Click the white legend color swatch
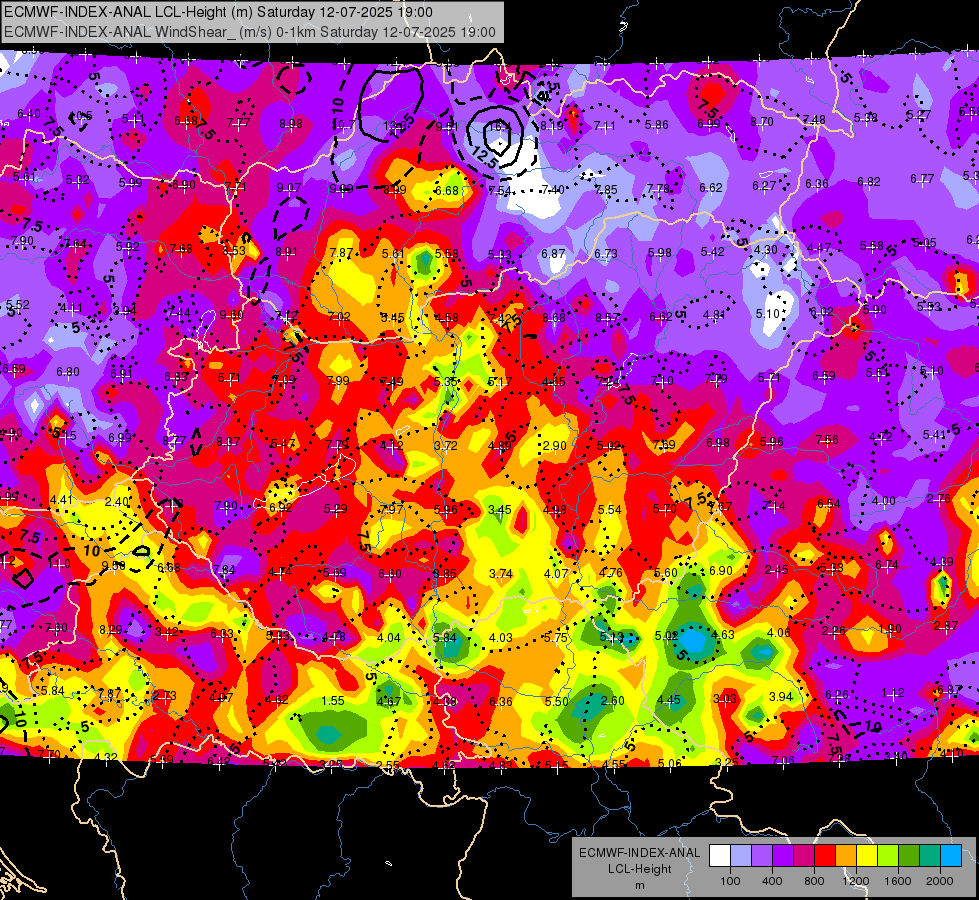This screenshot has width=979, height=900. click(x=719, y=856)
